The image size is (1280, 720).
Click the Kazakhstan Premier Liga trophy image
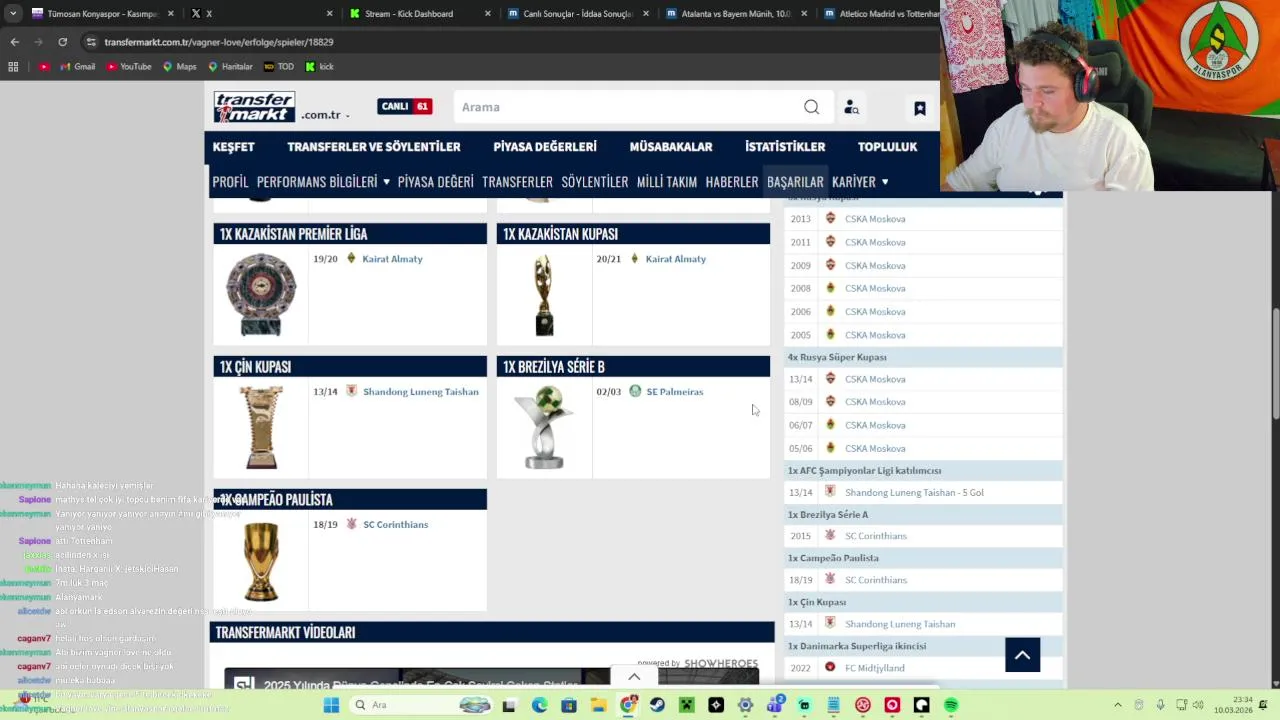(261, 293)
